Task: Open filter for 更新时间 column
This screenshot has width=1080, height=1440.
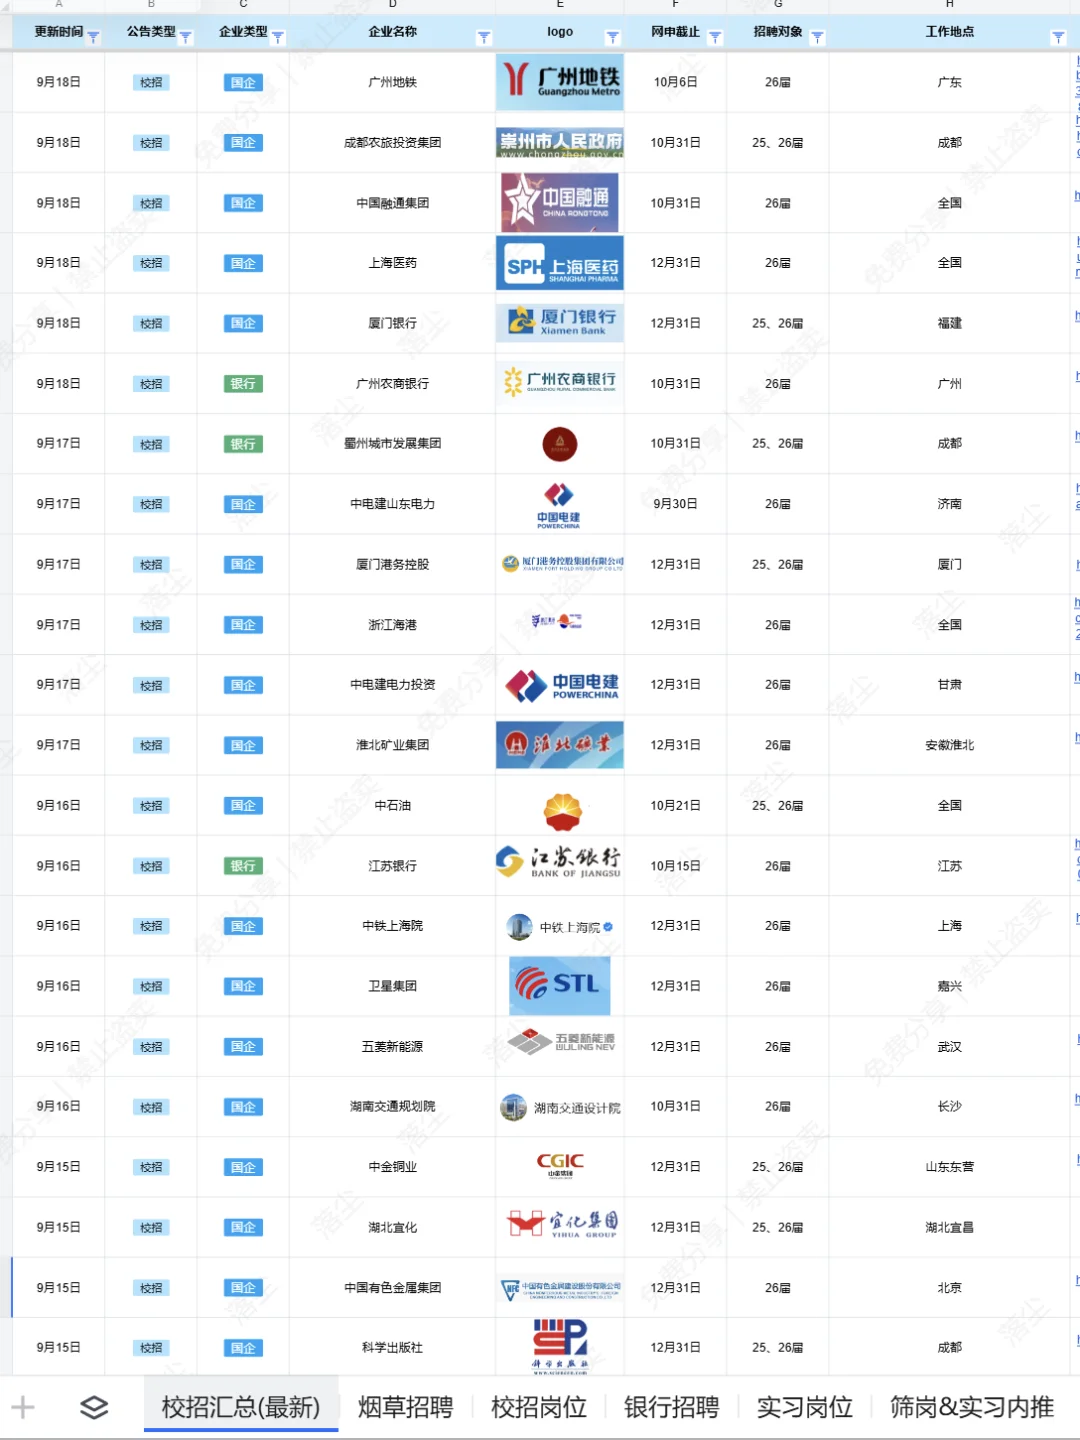Action: click(93, 38)
